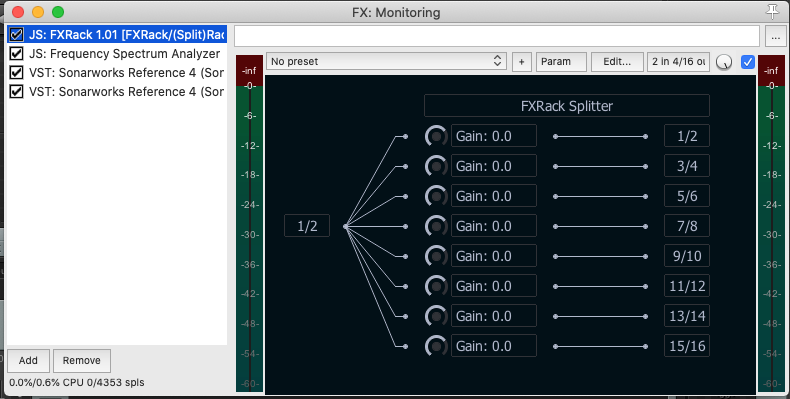Select the 1/2 output channel box

point(687,136)
